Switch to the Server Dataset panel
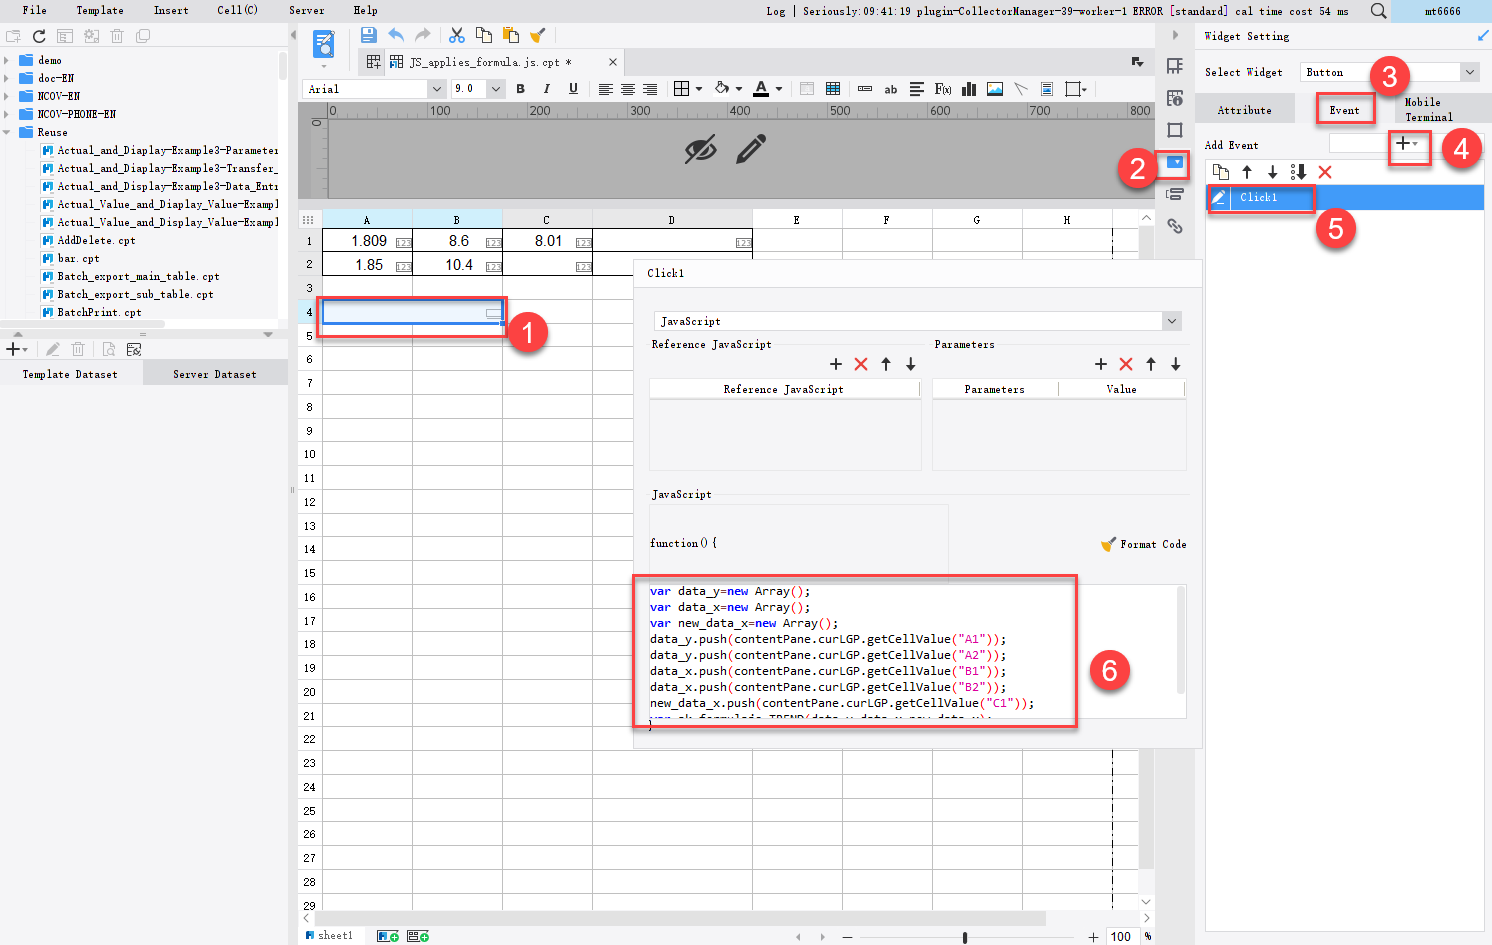The image size is (1492, 945). click(x=214, y=373)
